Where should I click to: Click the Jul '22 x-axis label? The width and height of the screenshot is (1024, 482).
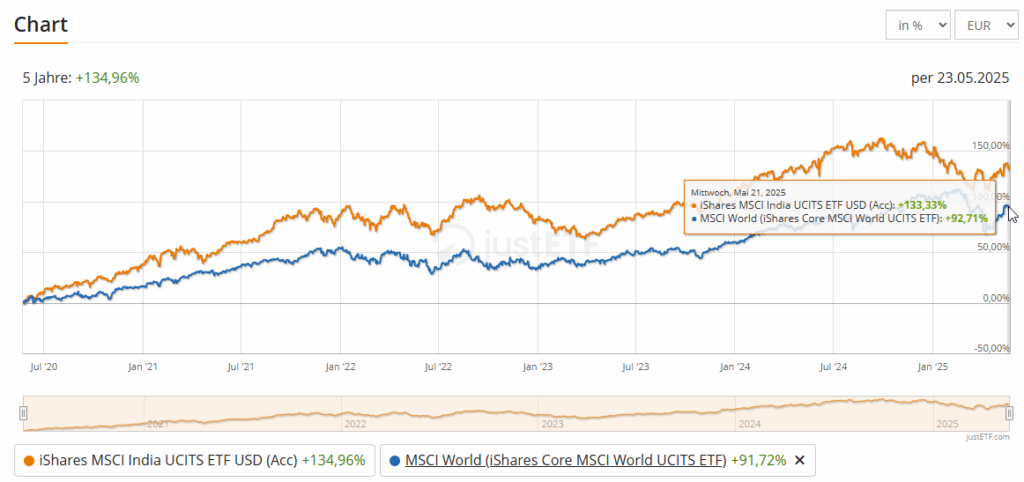438,367
